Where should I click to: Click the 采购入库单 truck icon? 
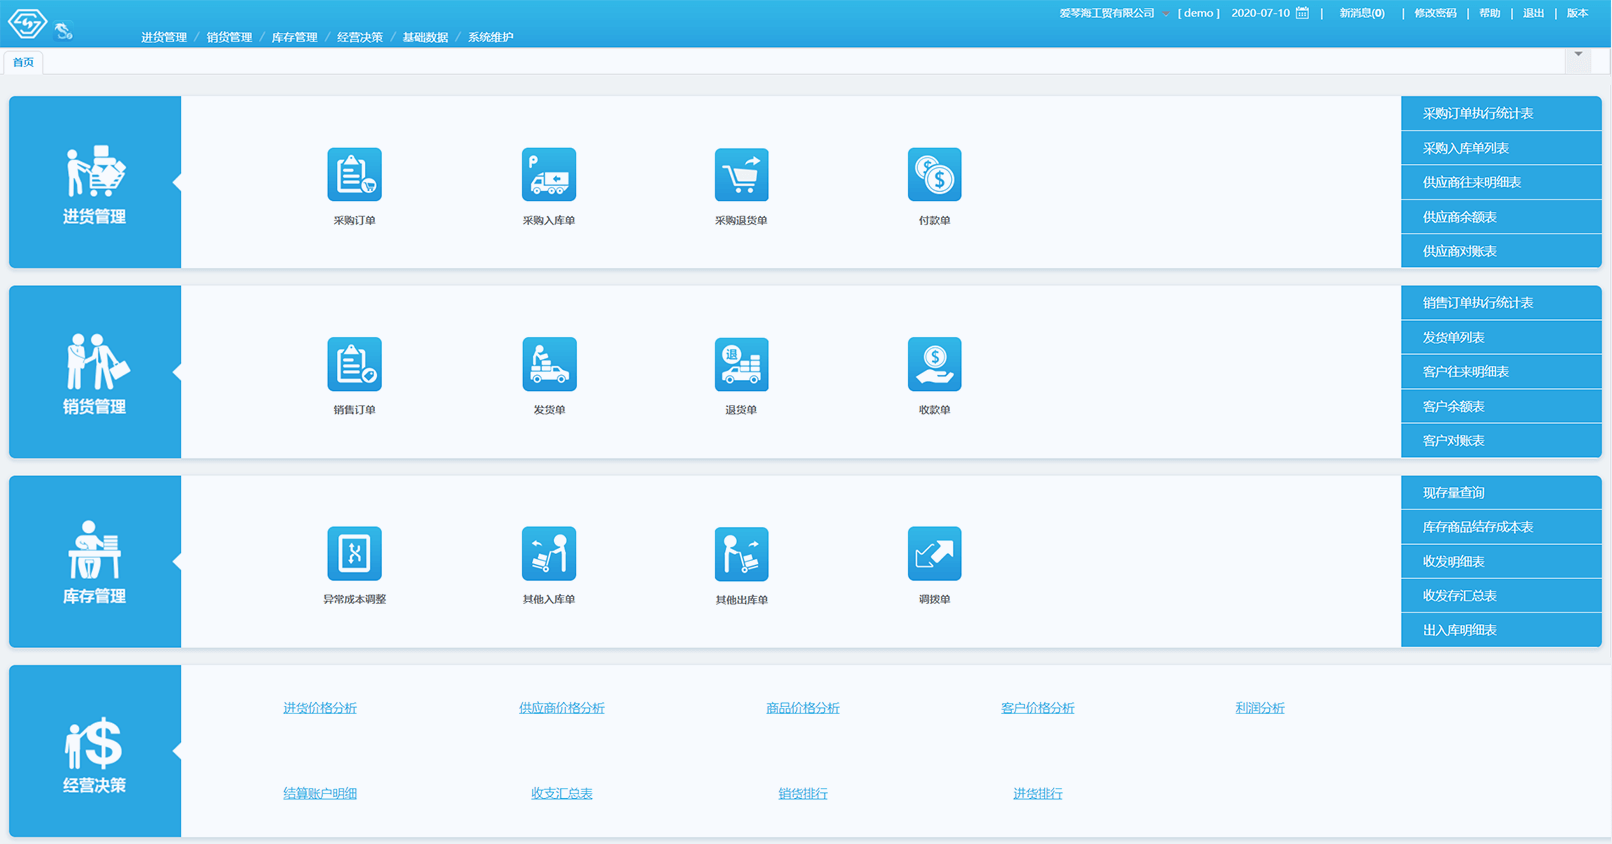[548, 175]
